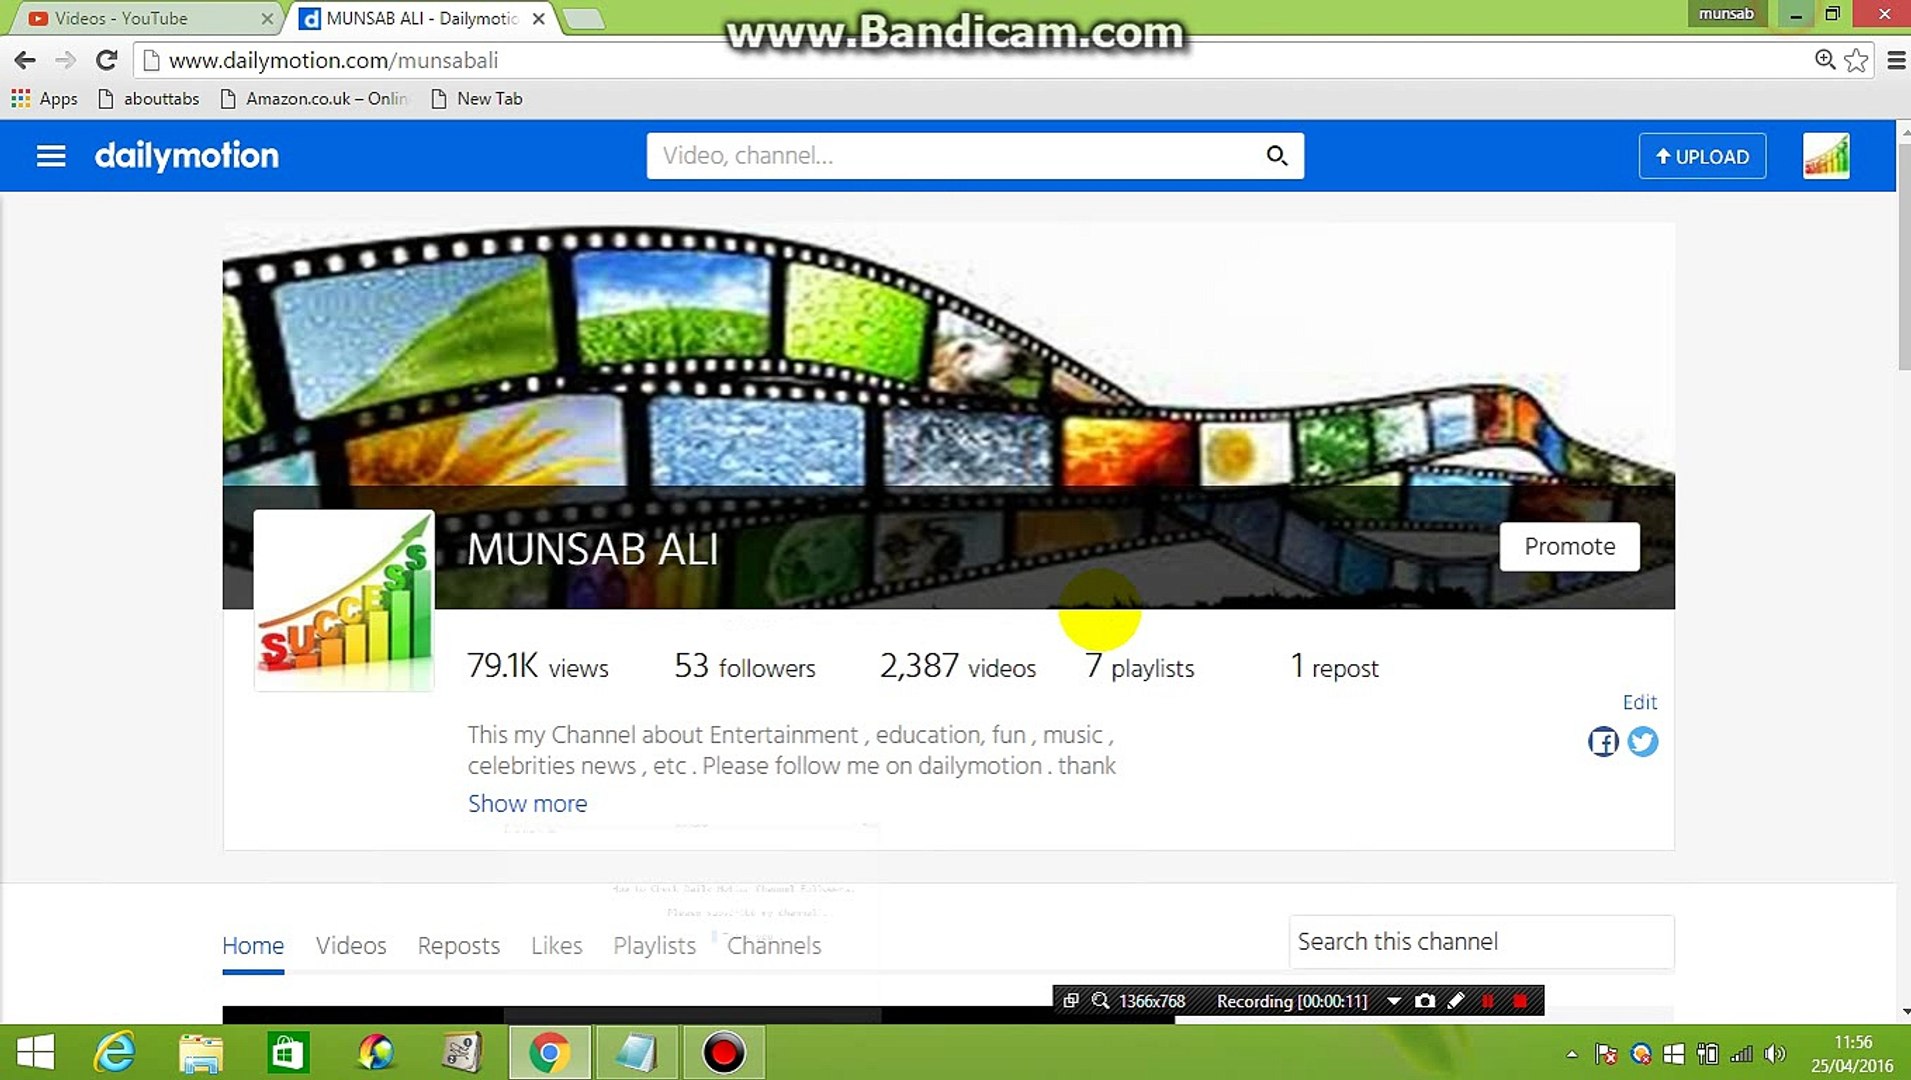Share the channel to Twitter
The image size is (1911, 1080).
tap(1643, 742)
